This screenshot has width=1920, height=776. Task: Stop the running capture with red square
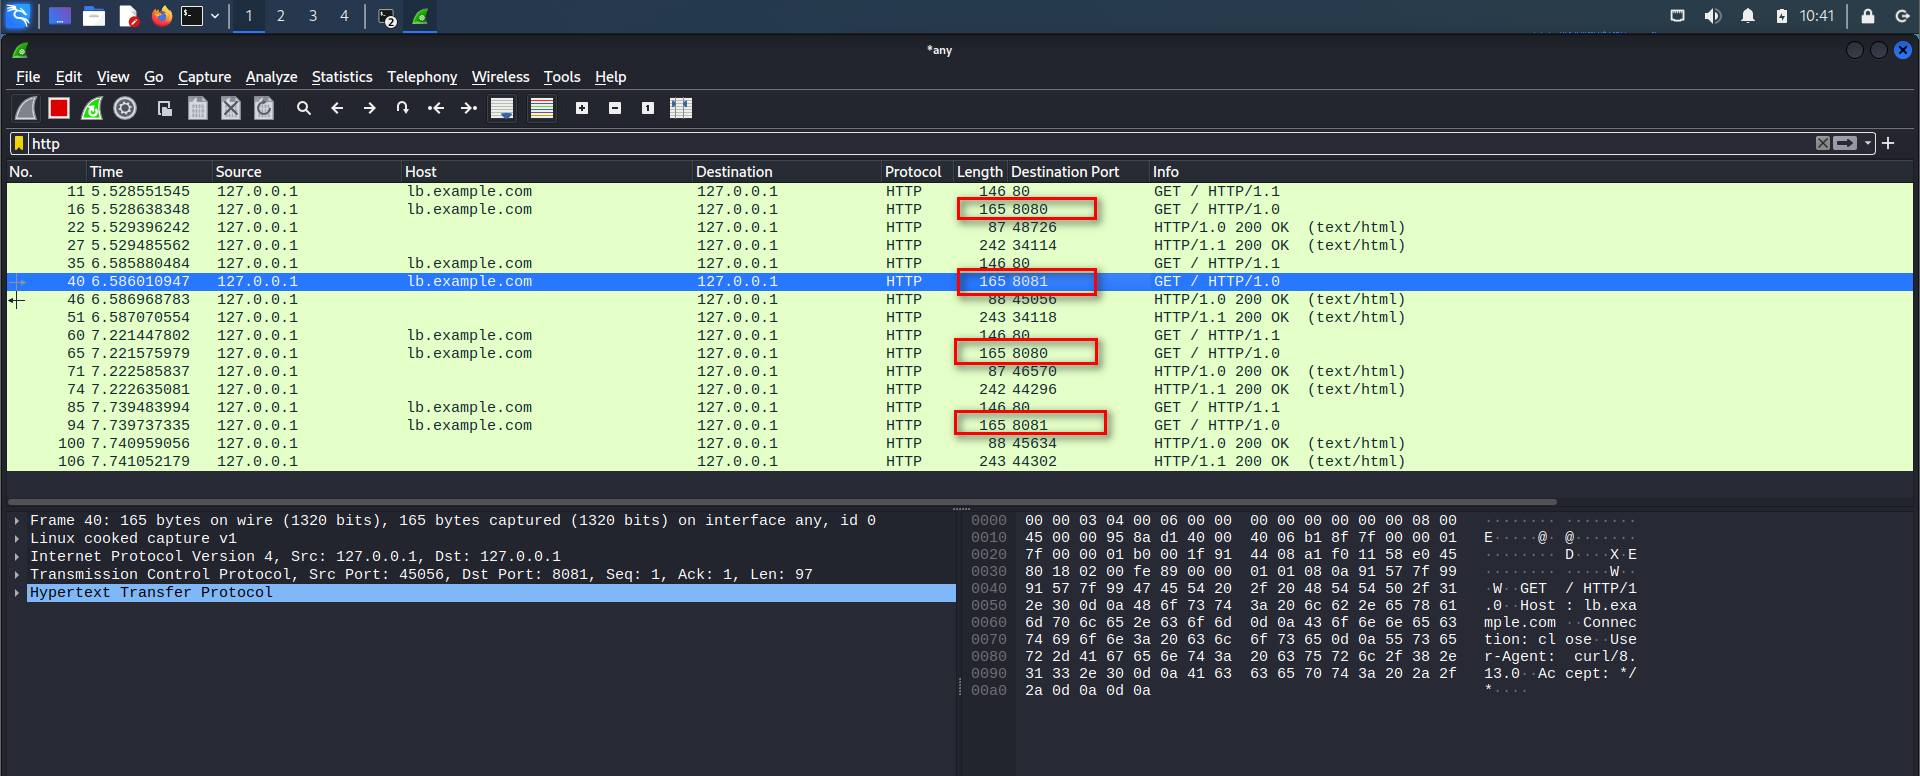point(59,108)
